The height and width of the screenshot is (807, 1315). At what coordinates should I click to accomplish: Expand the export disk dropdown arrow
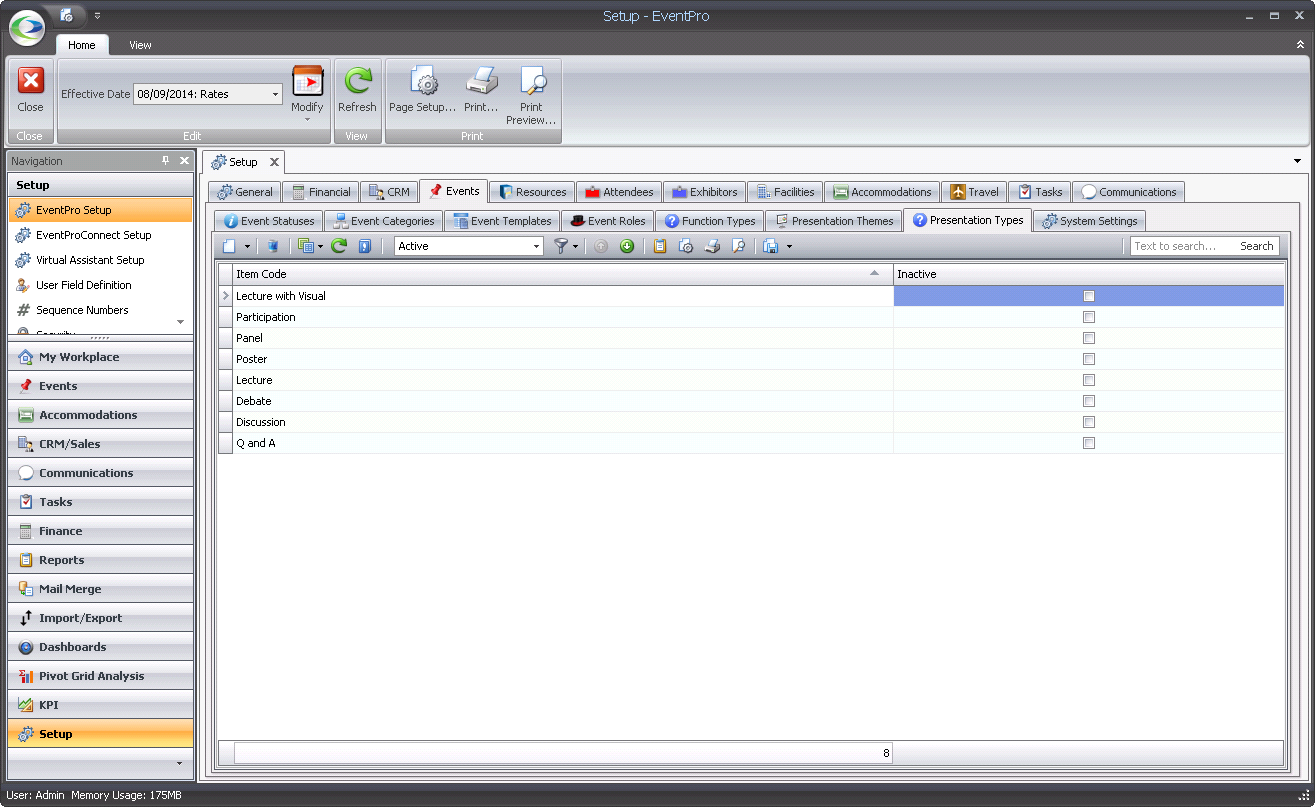(x=789, y=246)
